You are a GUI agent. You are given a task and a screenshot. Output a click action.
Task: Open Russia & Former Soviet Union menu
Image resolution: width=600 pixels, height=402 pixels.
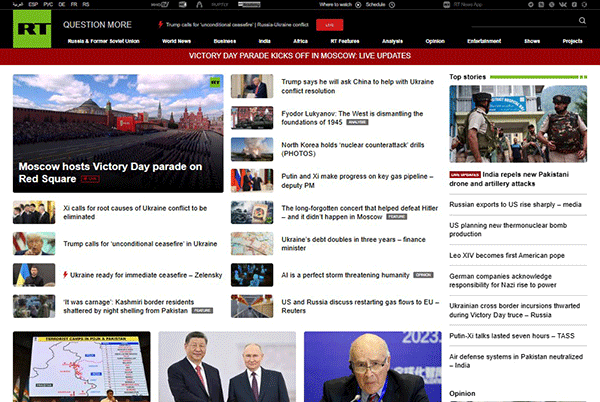click(x=104, y=41)
